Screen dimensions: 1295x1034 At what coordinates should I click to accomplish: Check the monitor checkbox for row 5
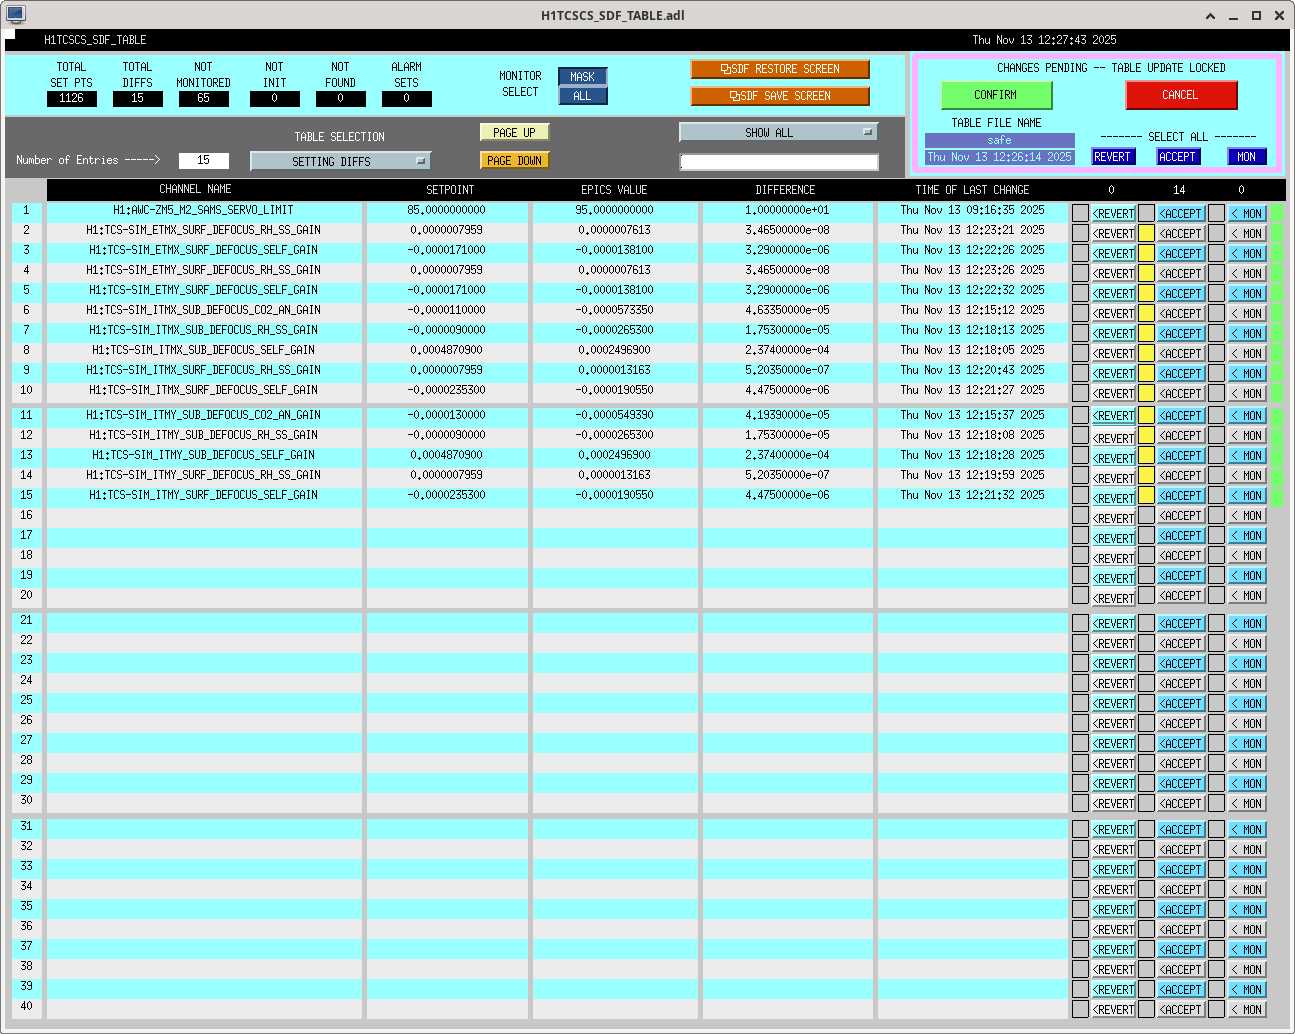1216,293
